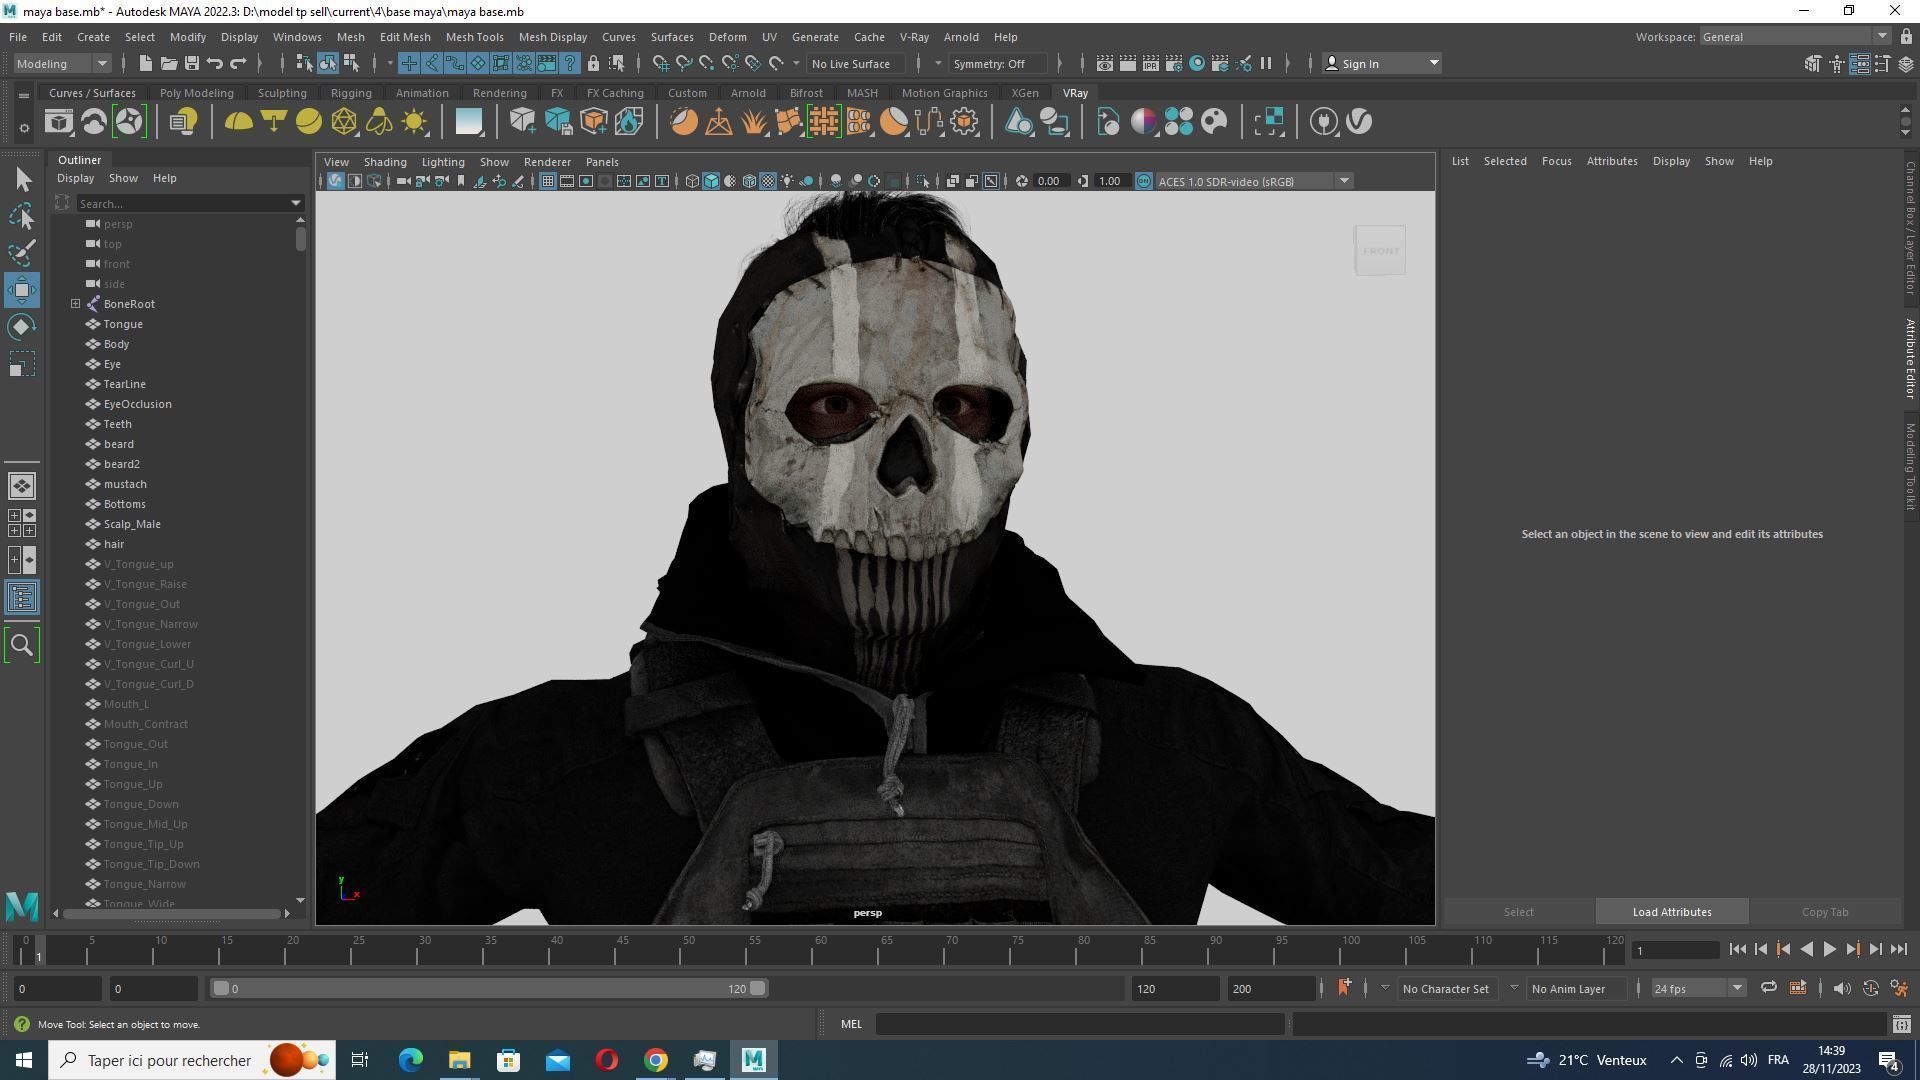Toggle loop playback mode button
The height and width of the screenshot is (1080, 1920).
[1768, 988]
